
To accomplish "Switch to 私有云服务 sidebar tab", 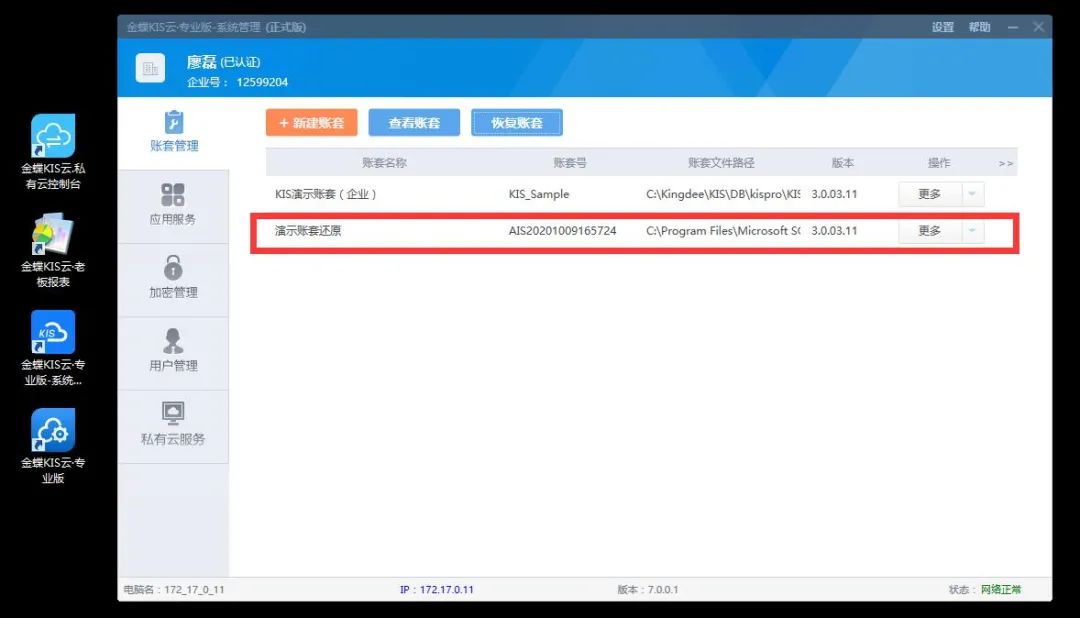I will (x=174, y=426).
